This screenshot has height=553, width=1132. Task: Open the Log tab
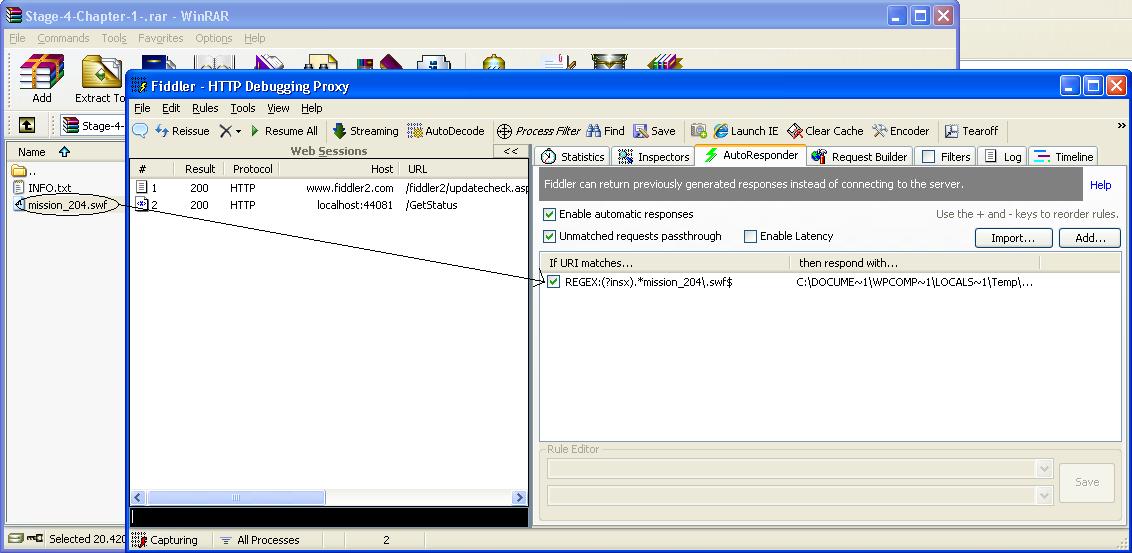click(x=1003, y=157)
